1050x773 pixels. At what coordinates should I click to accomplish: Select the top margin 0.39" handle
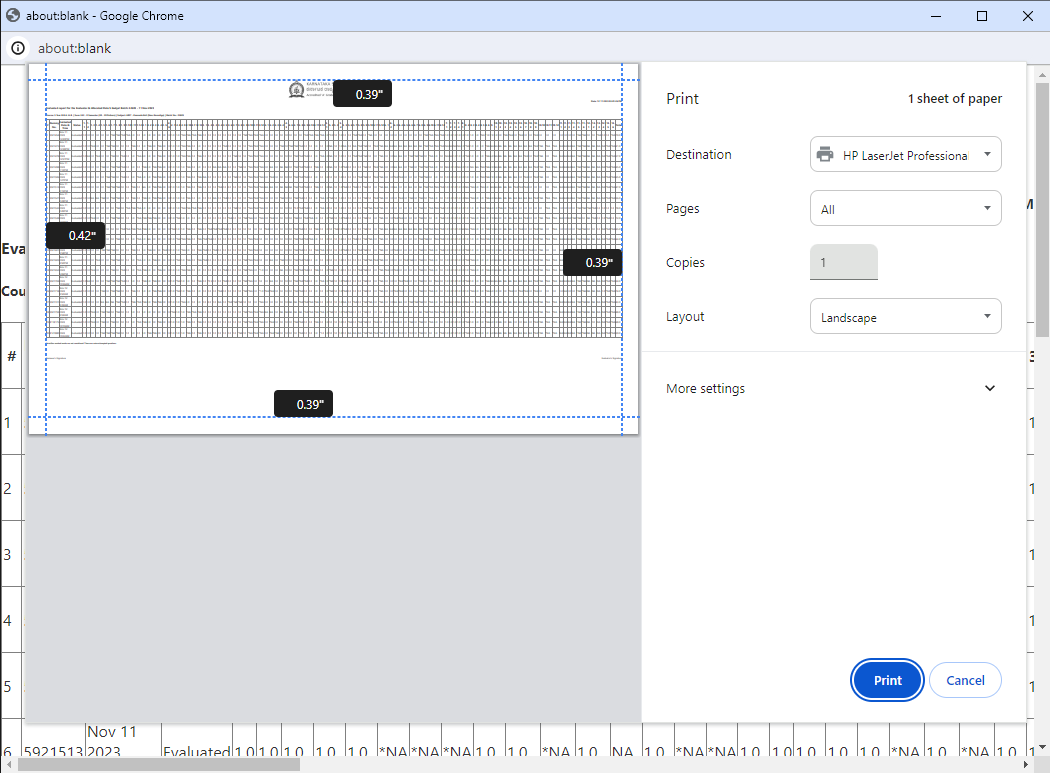point(362,94)
